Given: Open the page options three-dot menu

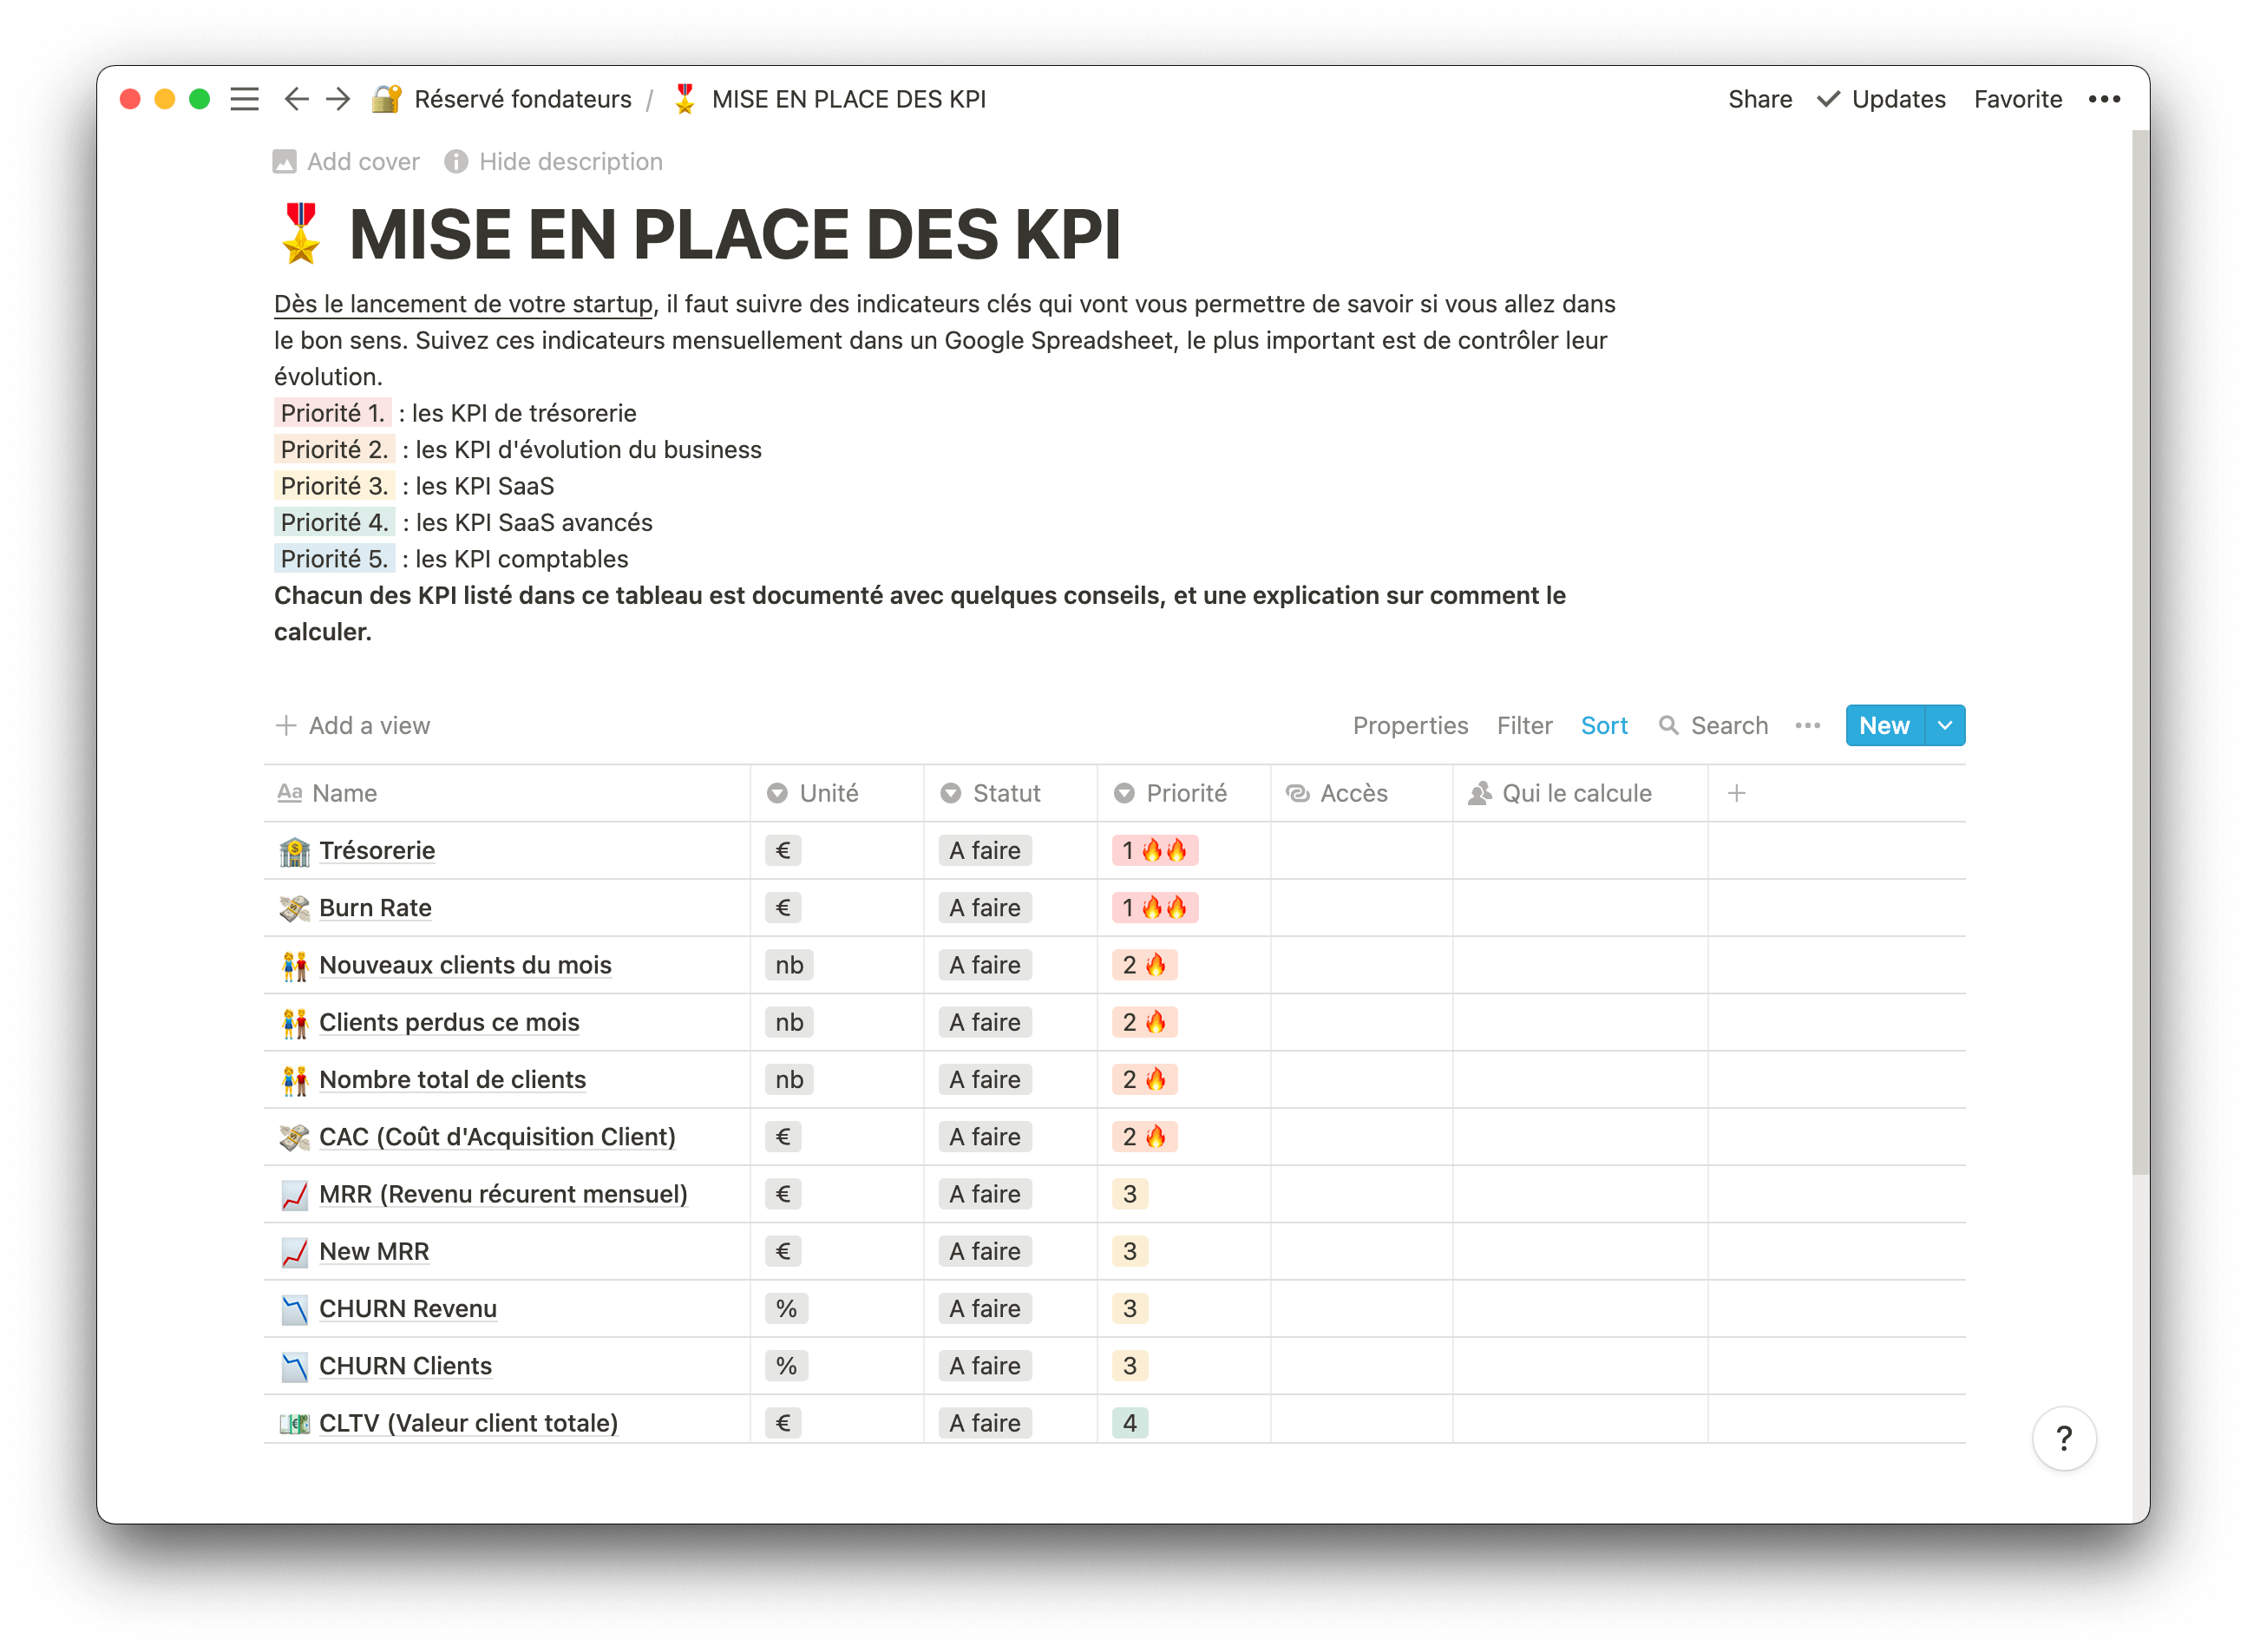Looking at the screenshot, I should pos(2104,99).
